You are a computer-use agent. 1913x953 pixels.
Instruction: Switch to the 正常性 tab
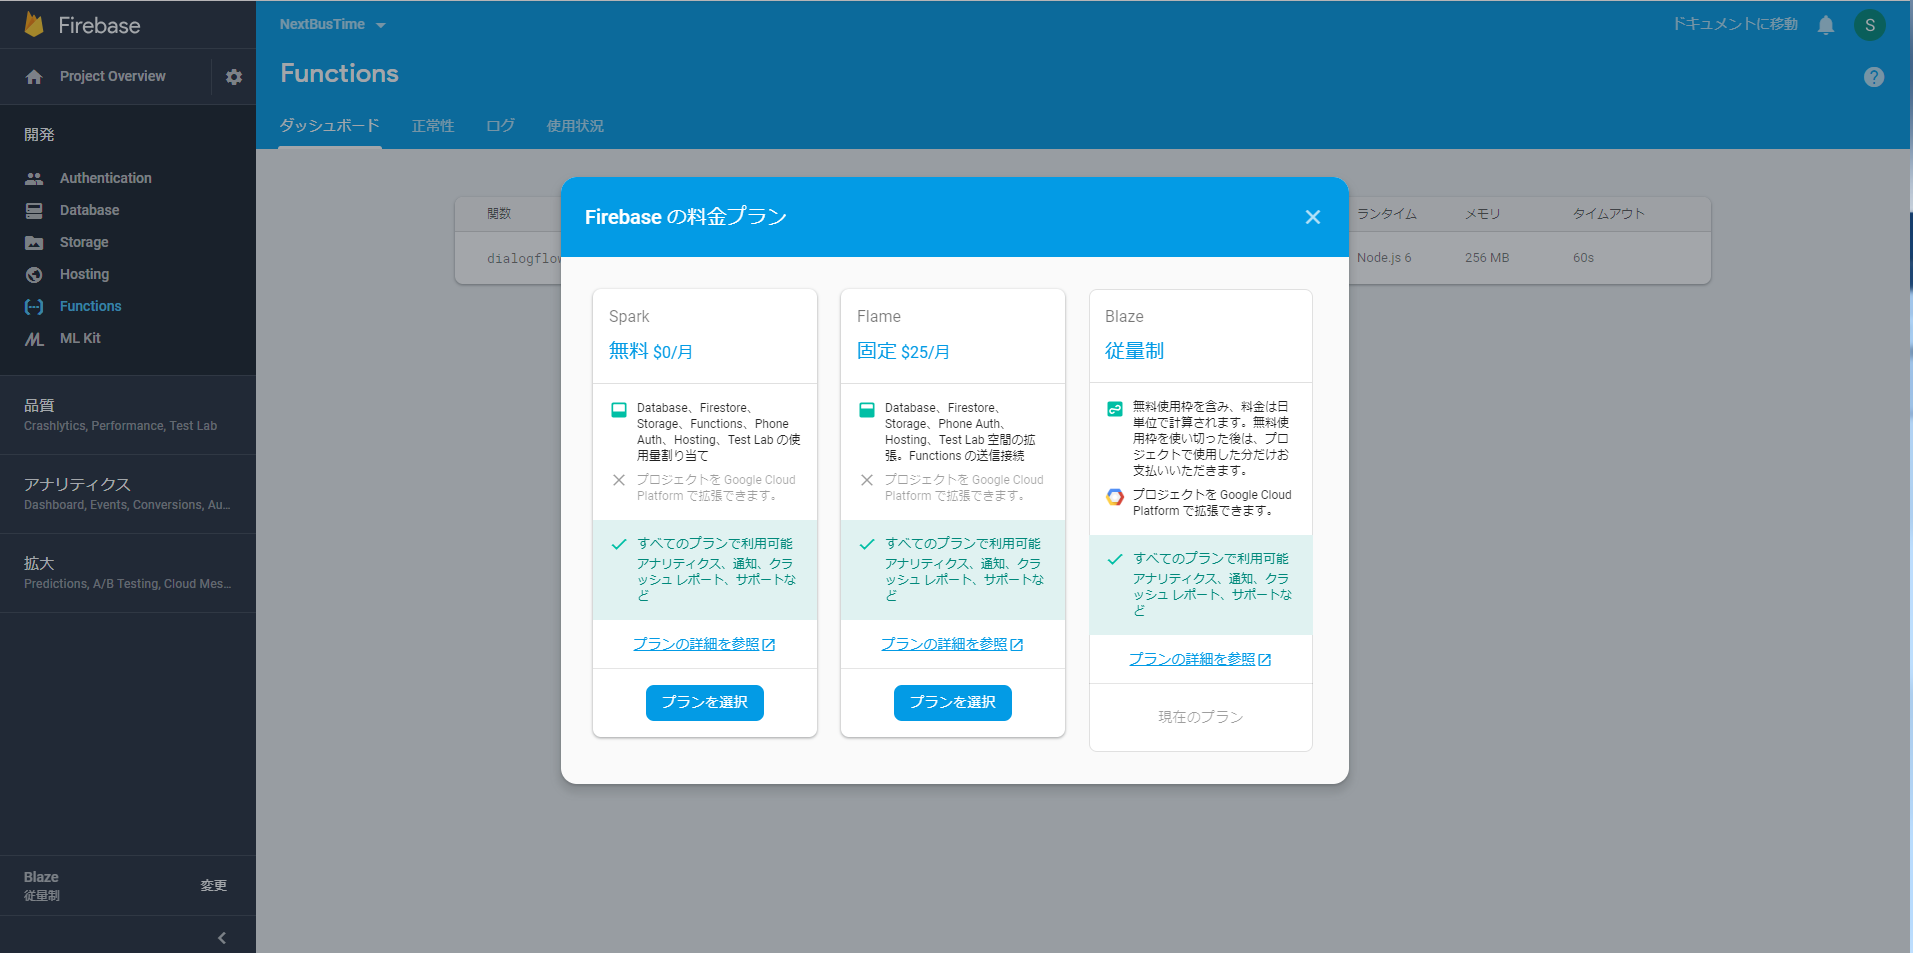(x=433, y=126)
